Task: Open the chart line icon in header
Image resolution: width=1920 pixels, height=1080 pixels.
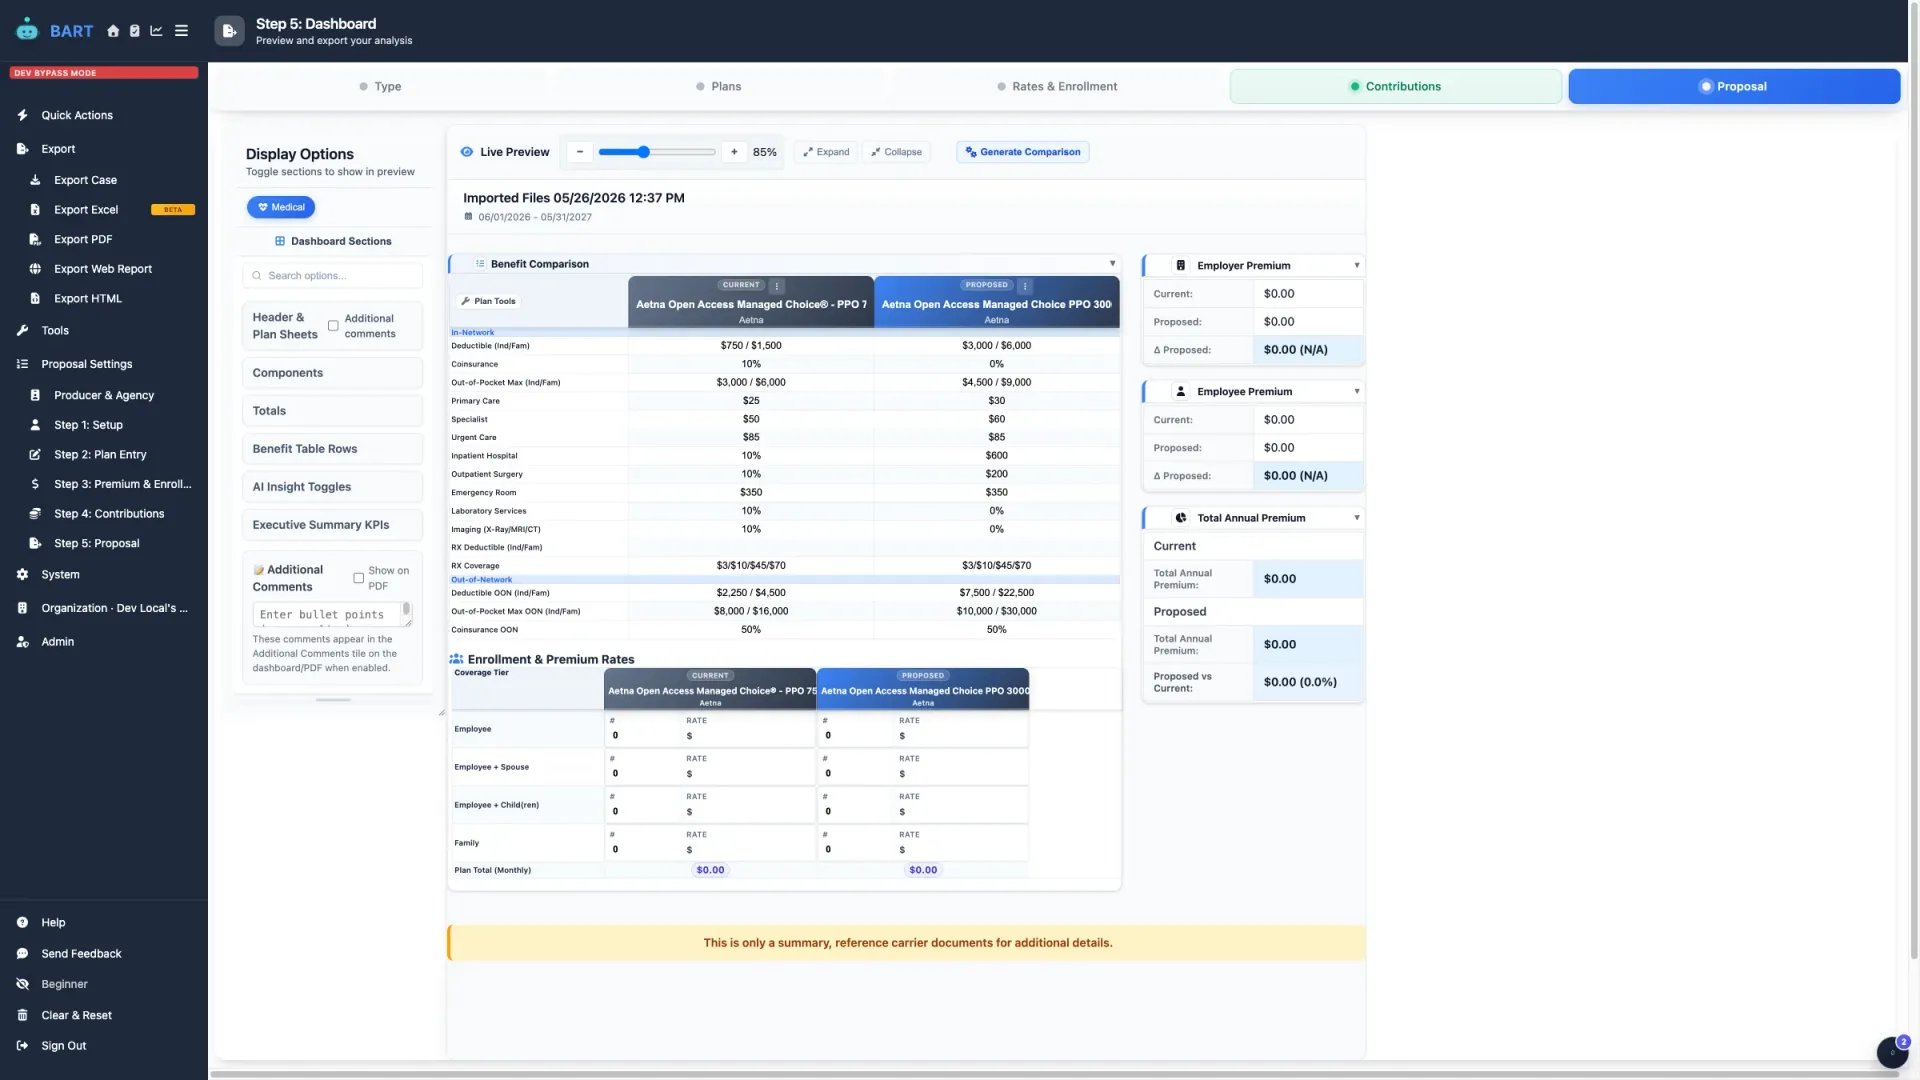Action: click(156, 31)
